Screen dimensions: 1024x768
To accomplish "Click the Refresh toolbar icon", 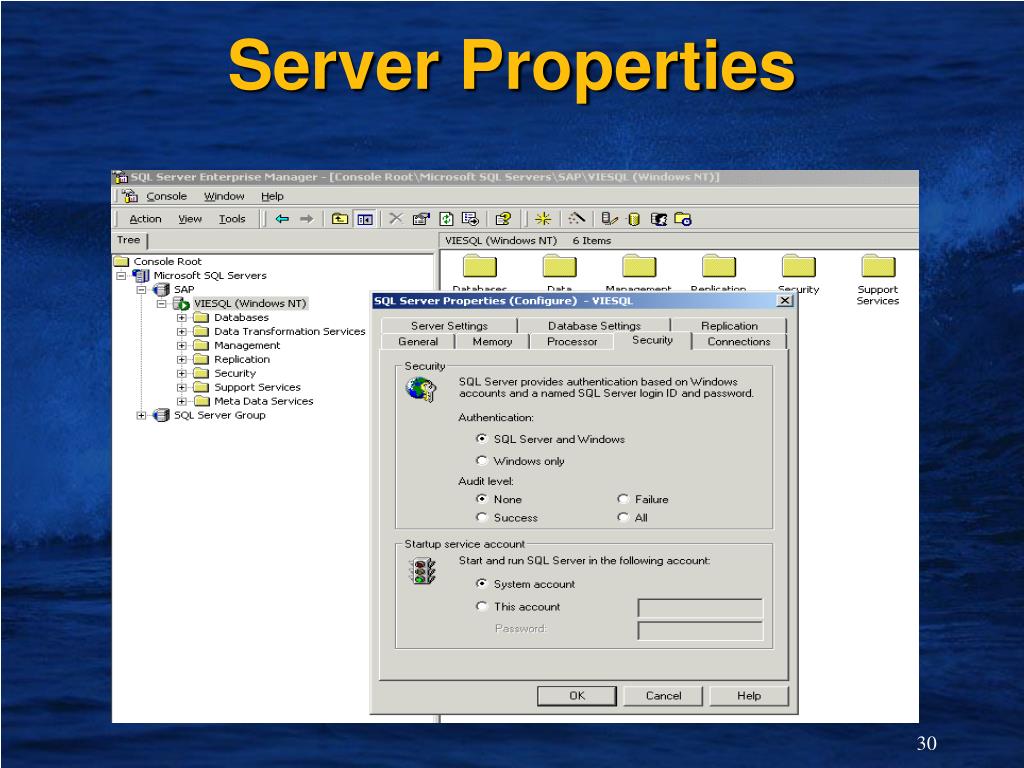I will click(x=446, y=219).
